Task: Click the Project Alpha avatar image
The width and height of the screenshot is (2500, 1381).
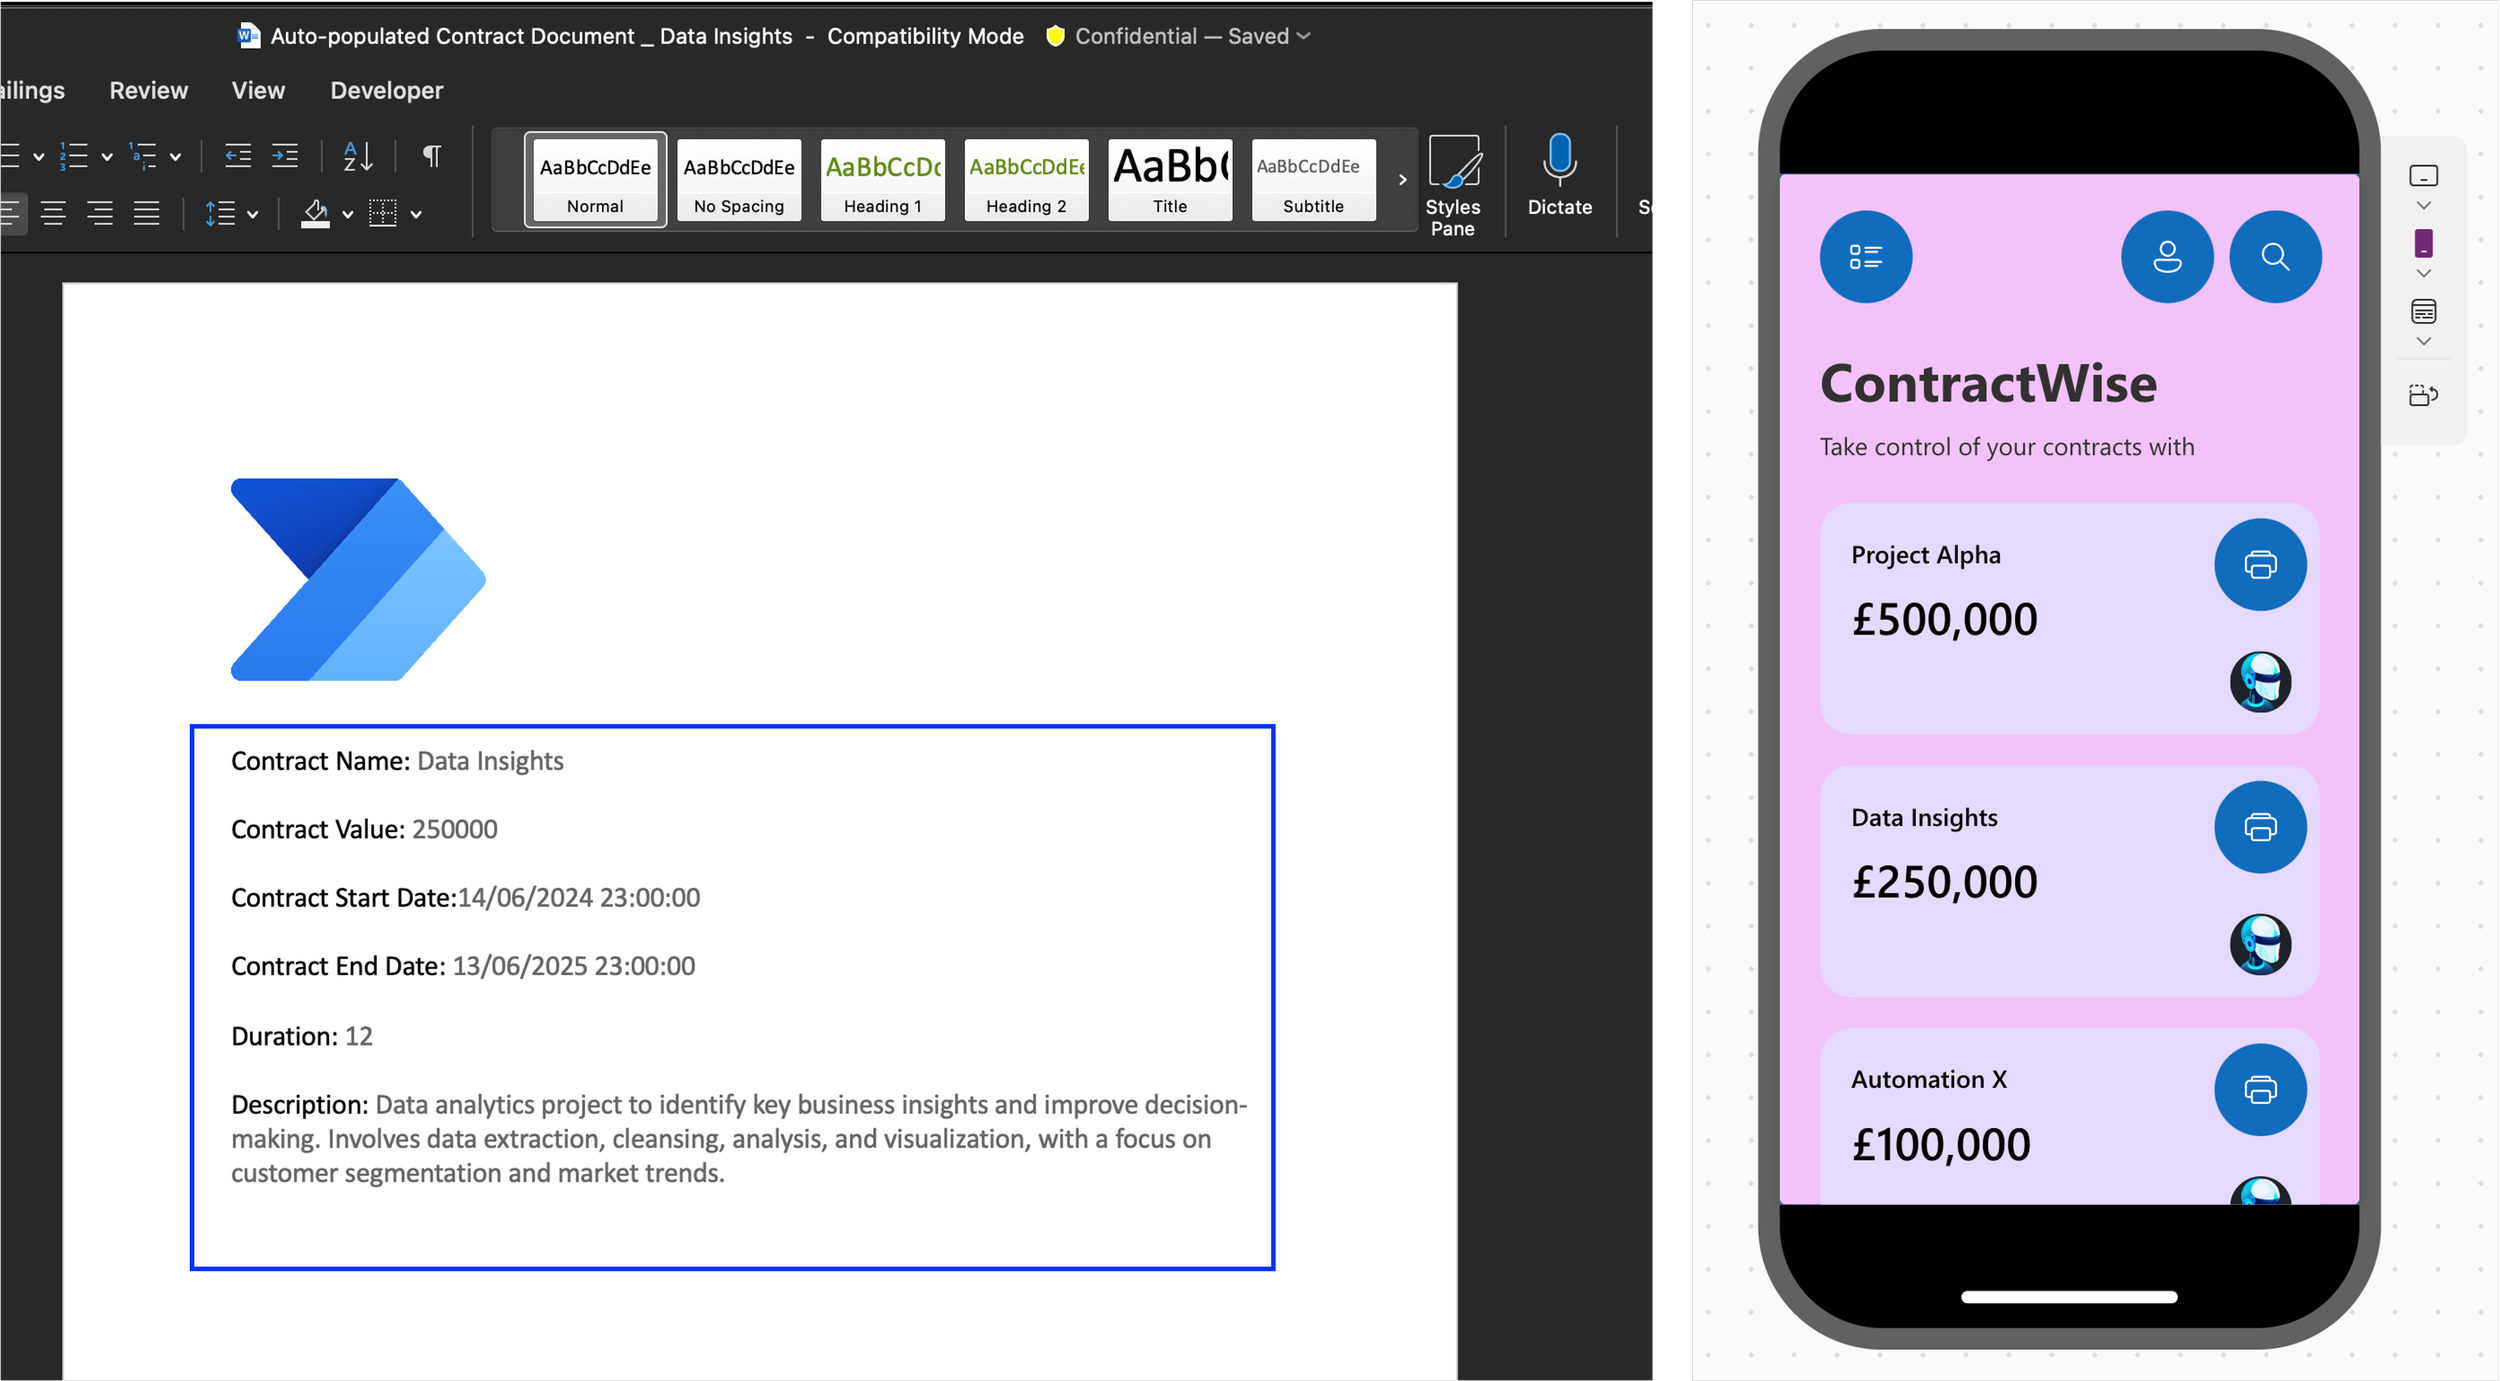Action: [x=2260, y=682]
